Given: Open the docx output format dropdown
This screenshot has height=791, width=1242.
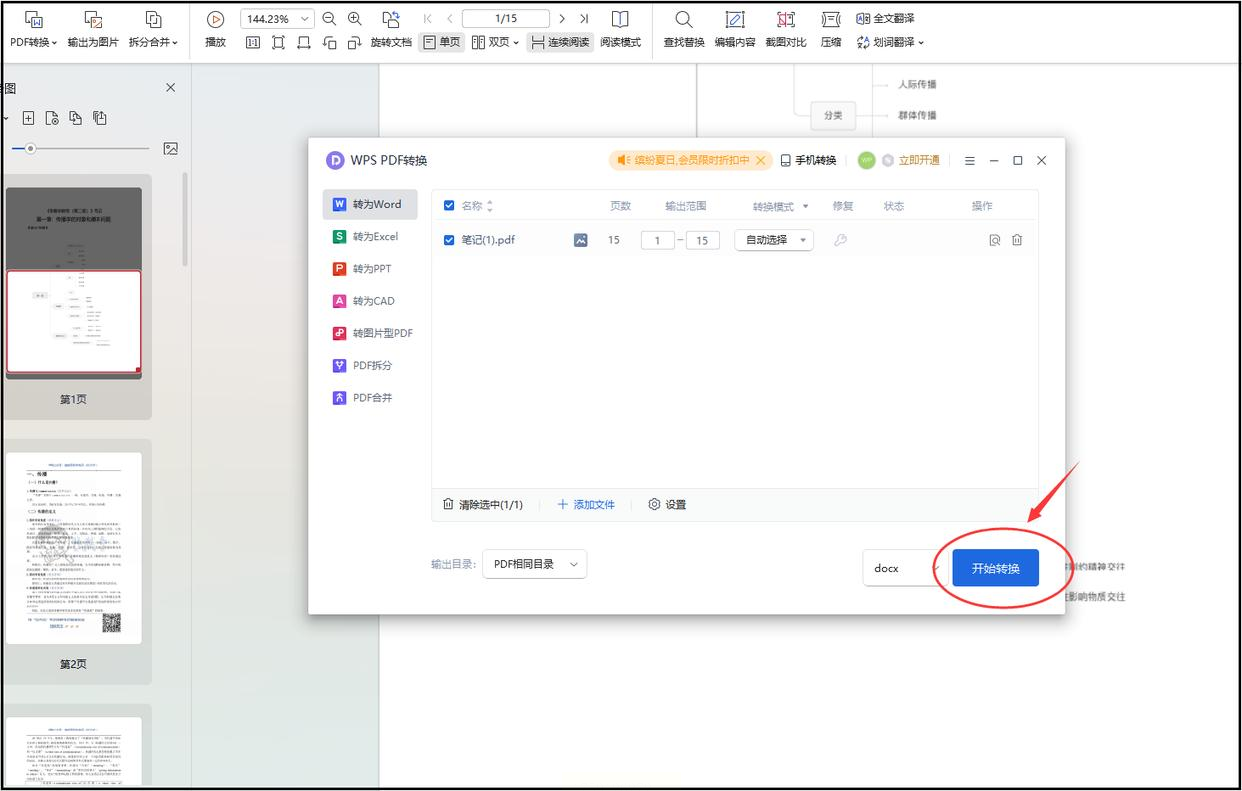Looking at the screenshot, I should [904, 568].
